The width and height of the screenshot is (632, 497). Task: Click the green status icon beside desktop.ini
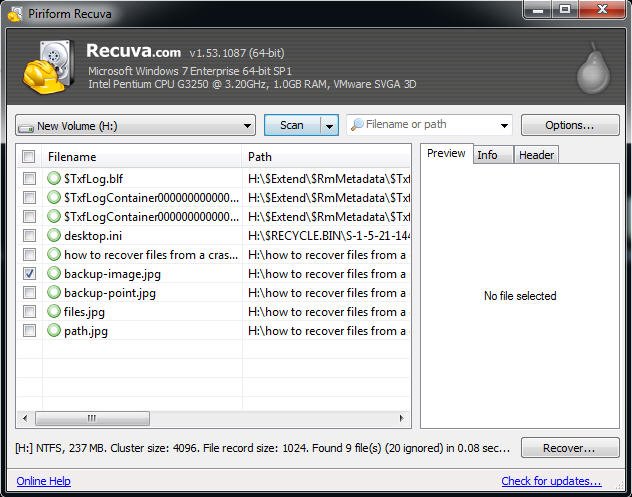pos(54,235)
